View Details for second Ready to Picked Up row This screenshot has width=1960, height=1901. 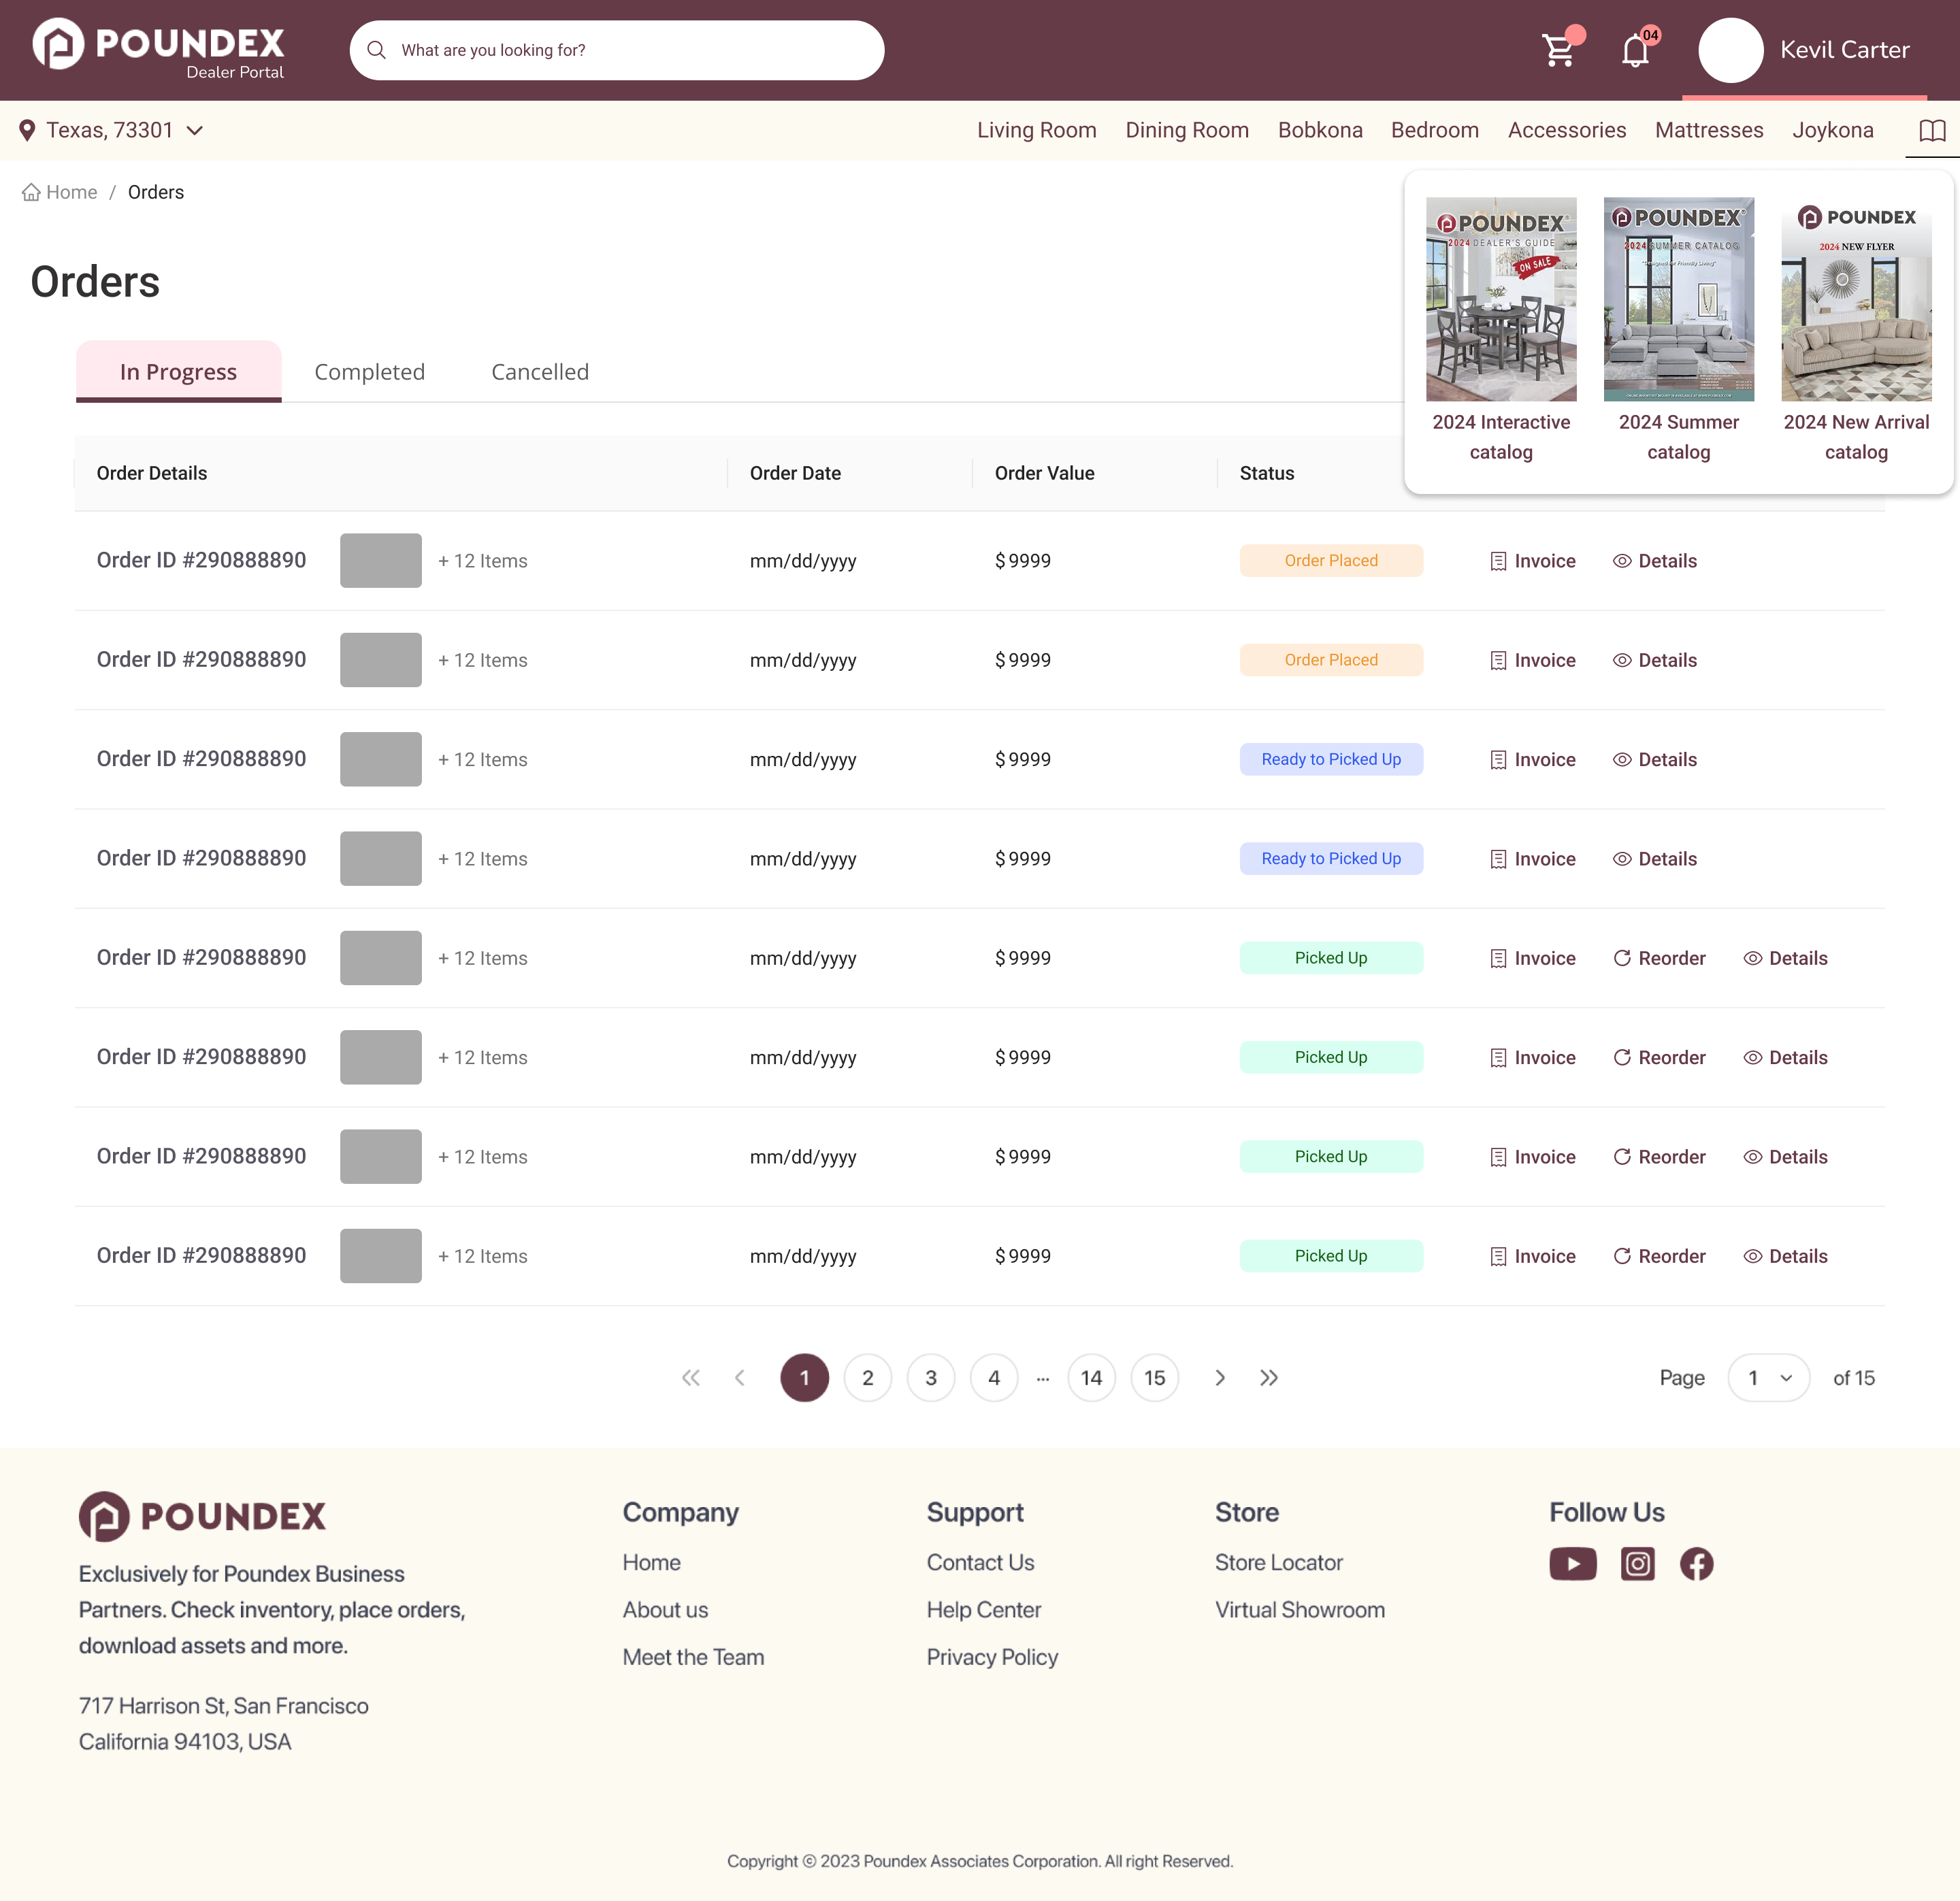click(x=1654, y=859)
